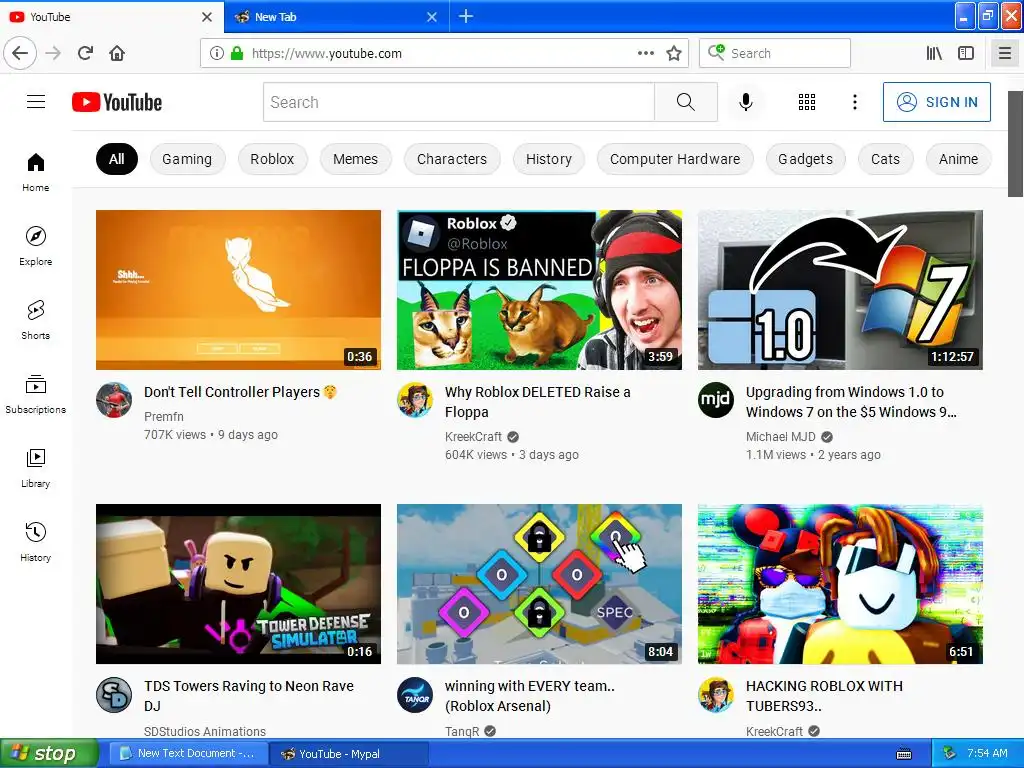Select the Gadgets filter chip
Viewport: 1024px width, 768px height.
click(805, 159)
